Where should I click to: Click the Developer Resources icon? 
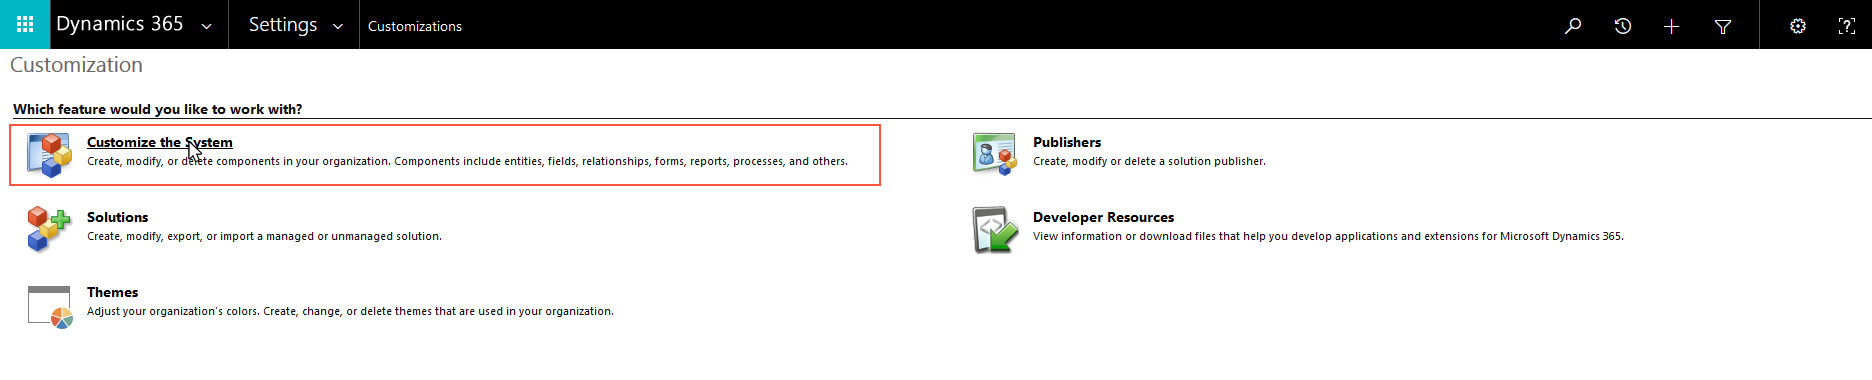(995, 230)
